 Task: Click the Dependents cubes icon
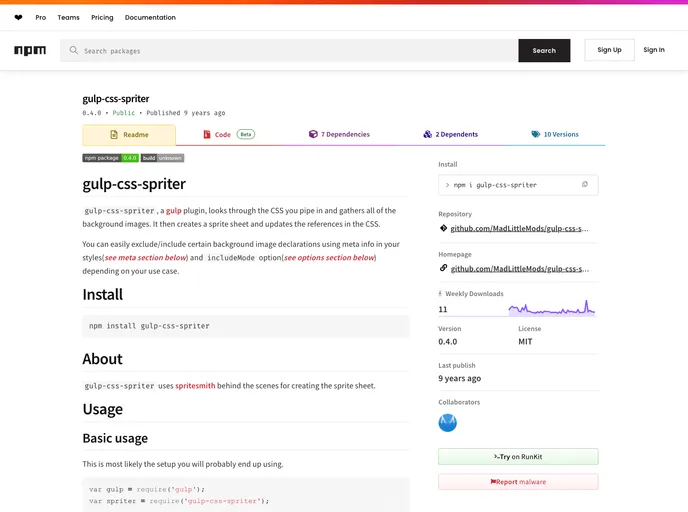click(427, 134)
